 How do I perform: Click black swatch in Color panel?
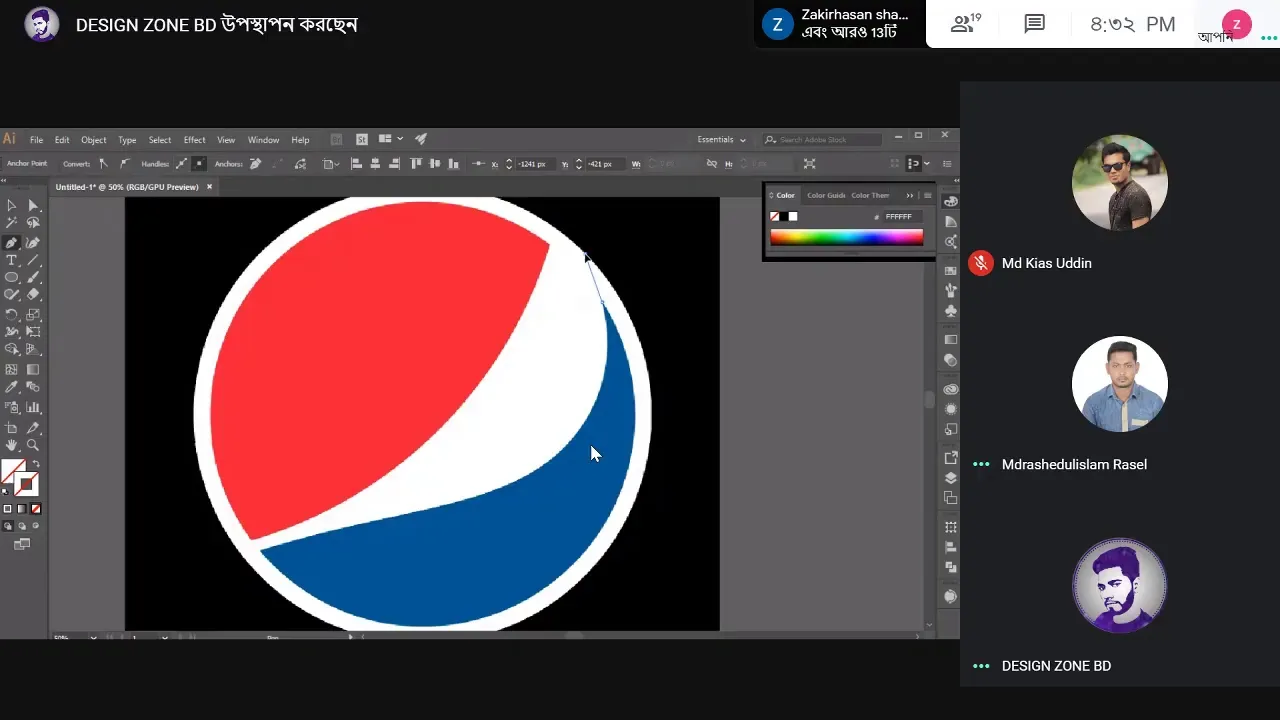pyautogui.click(x=783, y=216)
